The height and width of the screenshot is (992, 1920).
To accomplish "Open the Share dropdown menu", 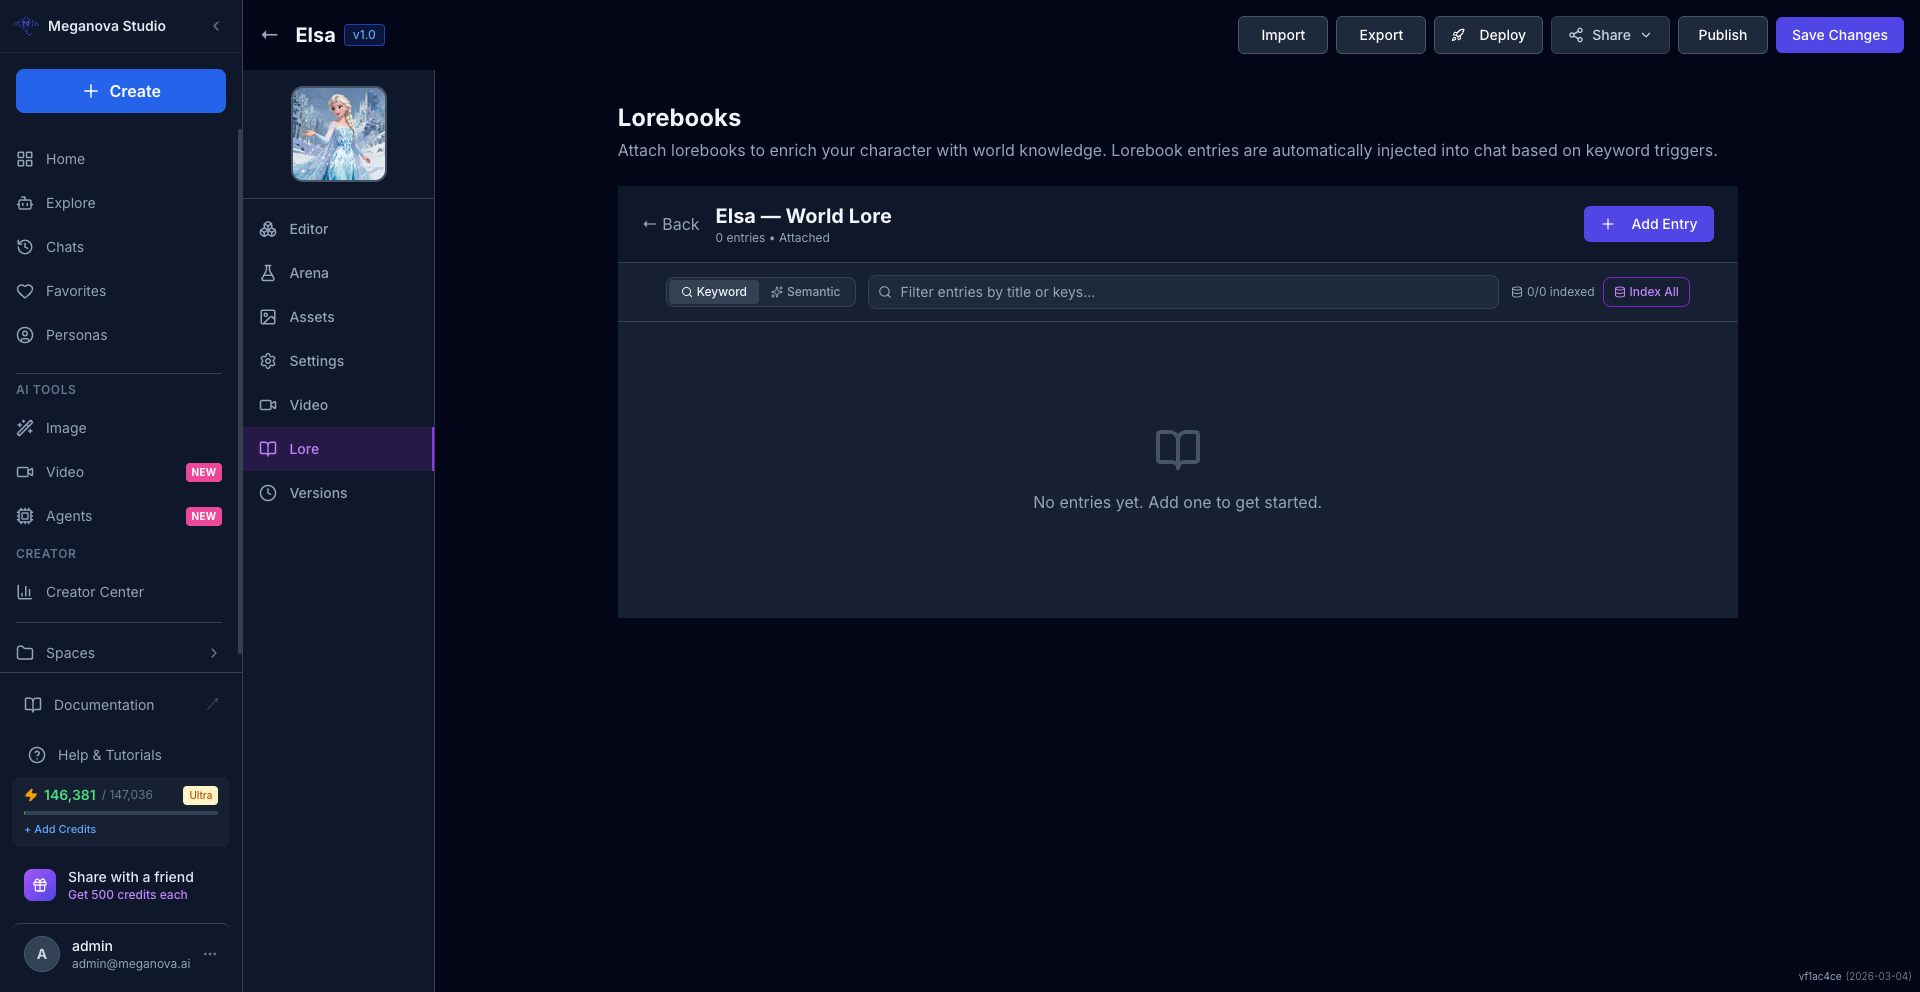I will pos(1609,35).
